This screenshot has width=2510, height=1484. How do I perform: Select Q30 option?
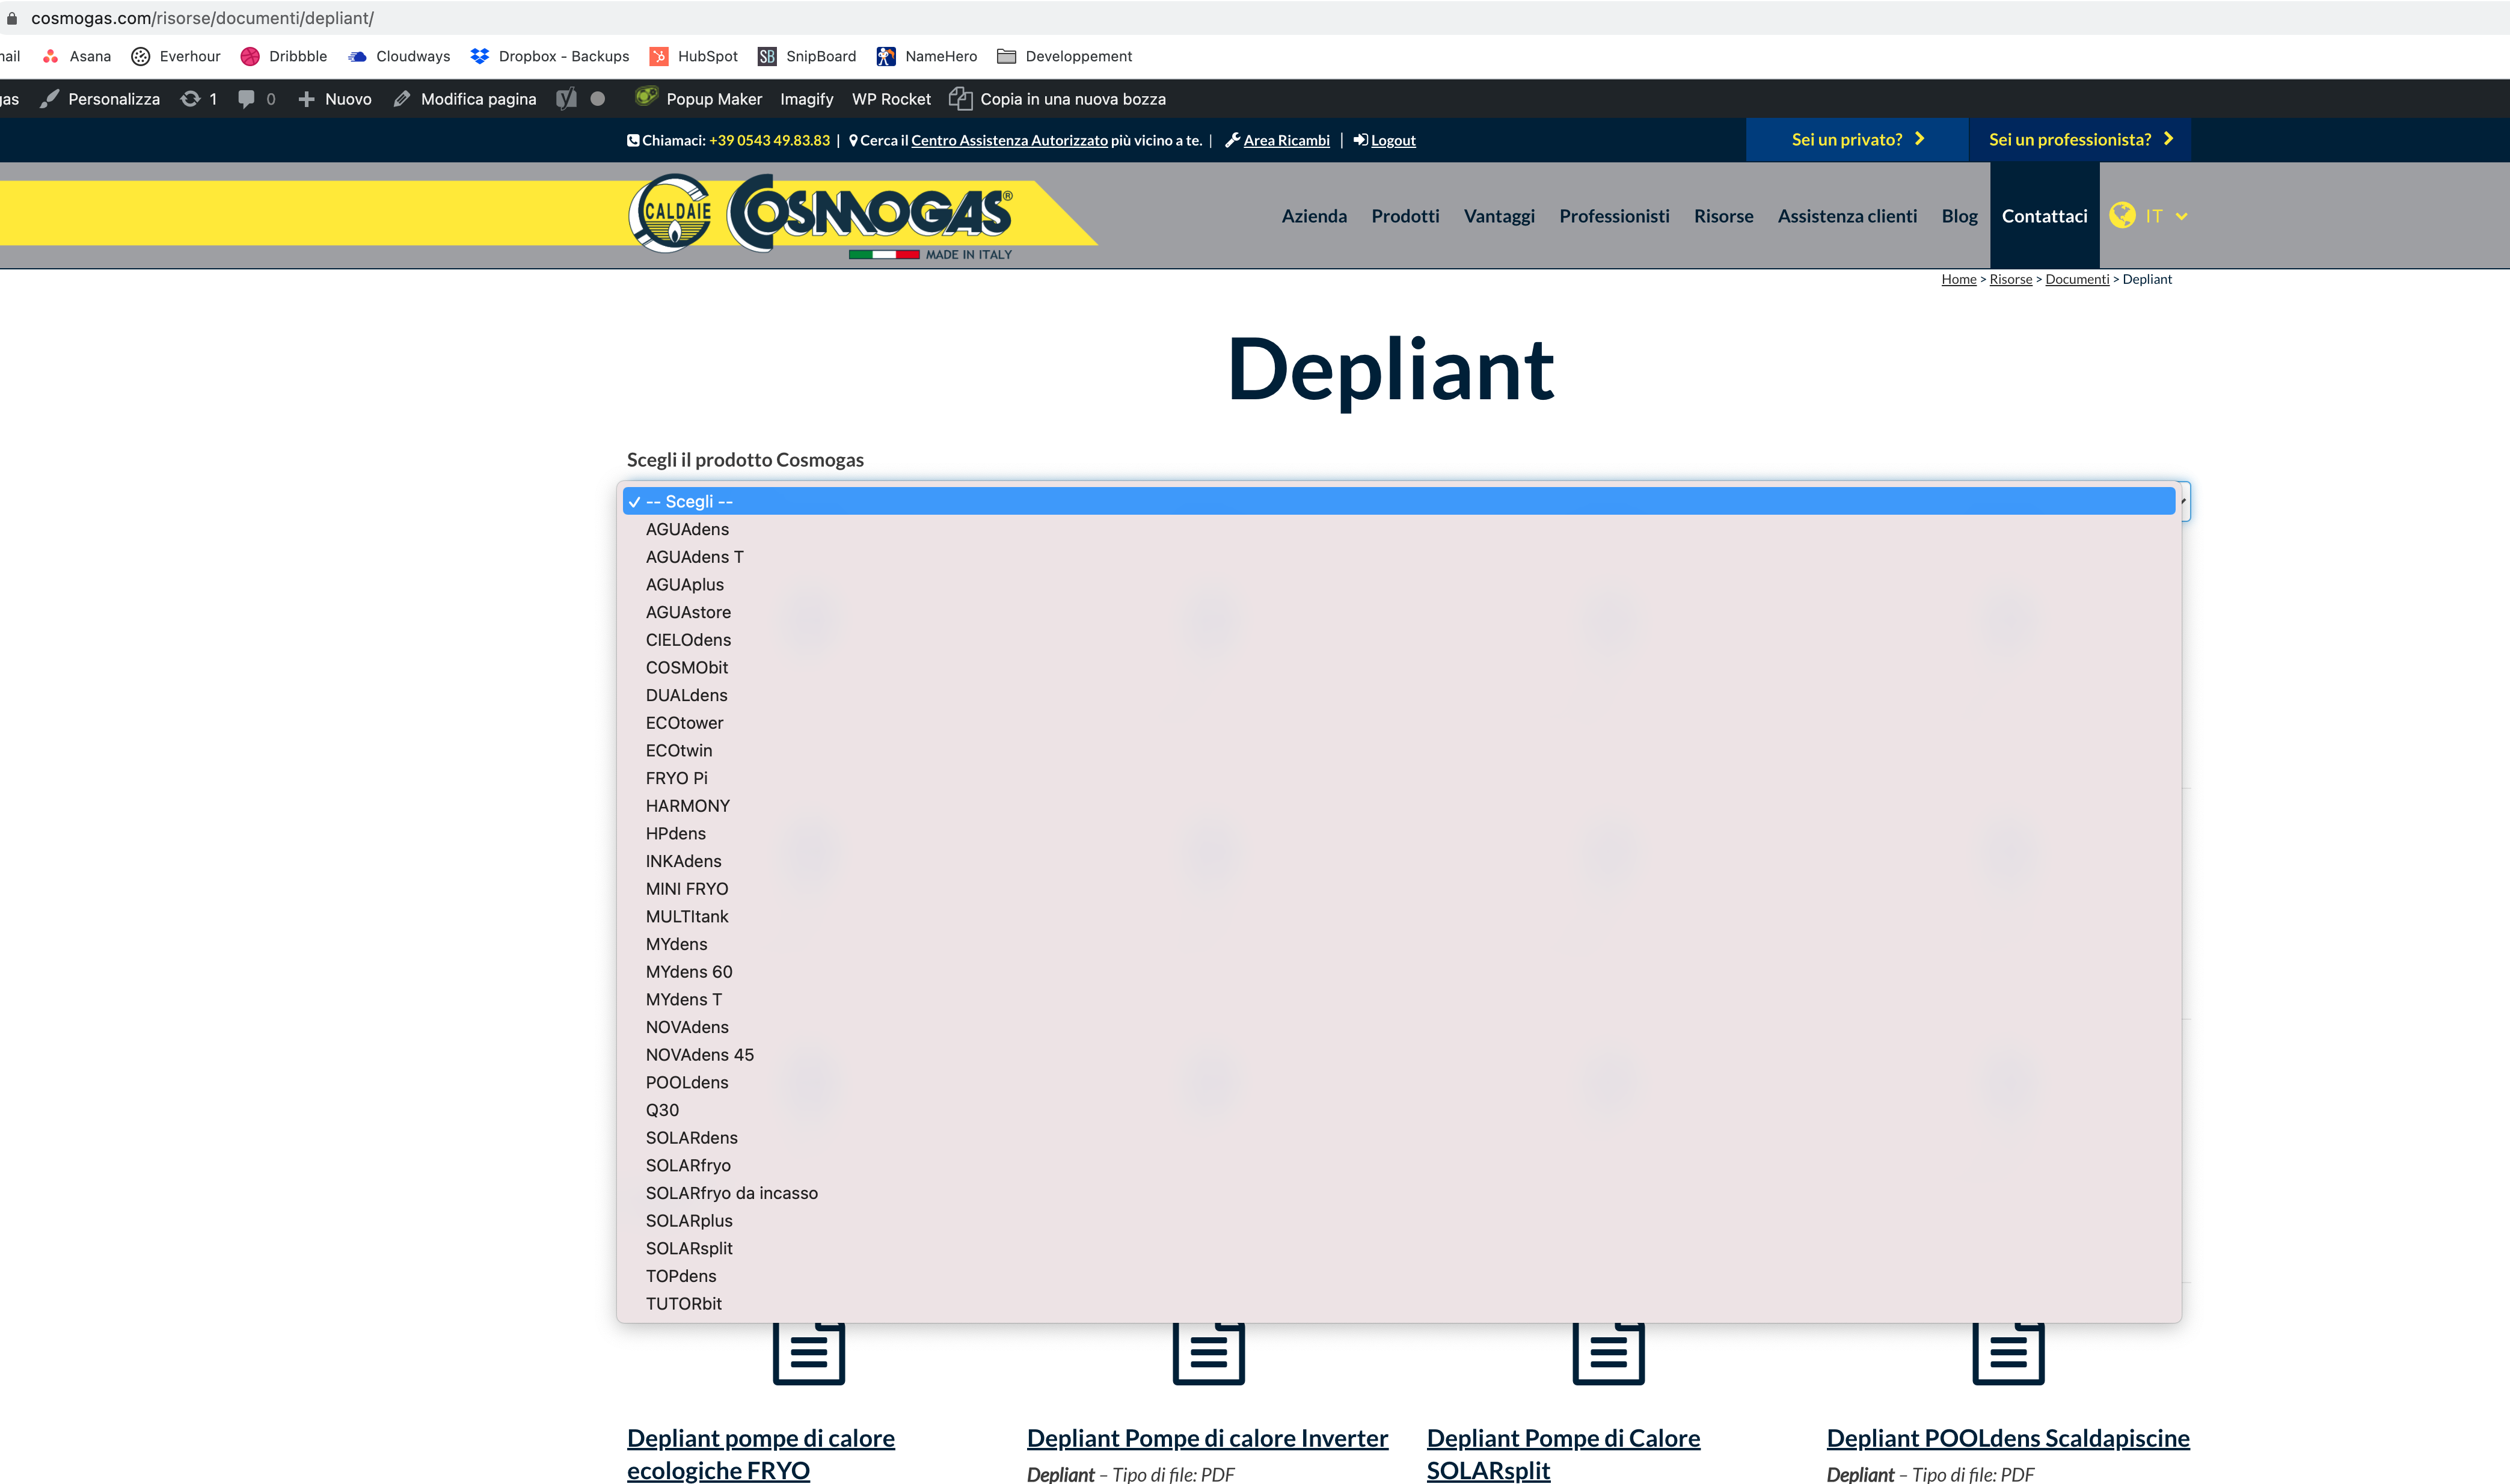1398,1110
